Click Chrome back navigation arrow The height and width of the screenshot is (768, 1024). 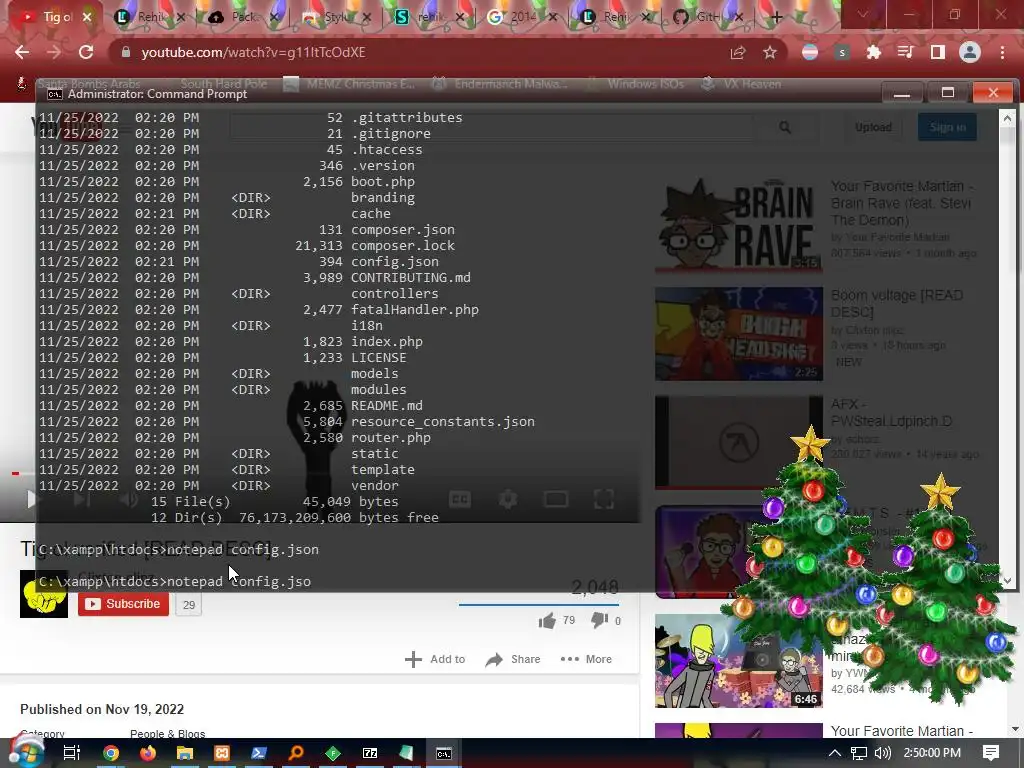tap(22, 52)
